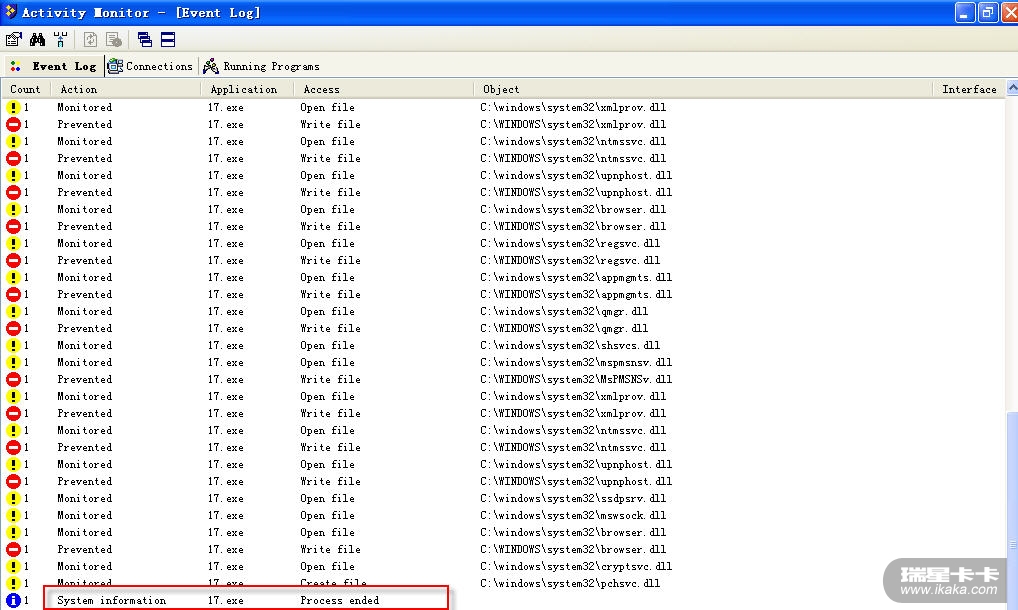Click the colored dots icon on Event Log tab
Image resolution: width=1018 pixels, height=610 pixels.
[16, 66]
